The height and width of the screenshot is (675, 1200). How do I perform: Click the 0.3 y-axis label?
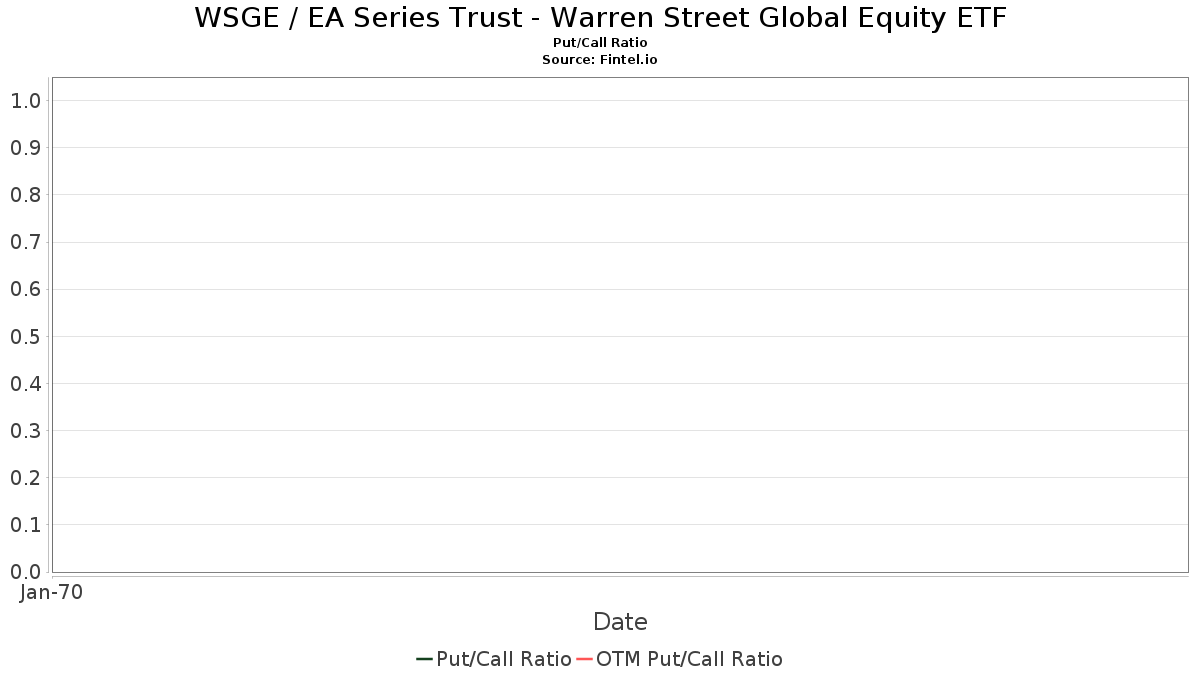pos(25,431)
